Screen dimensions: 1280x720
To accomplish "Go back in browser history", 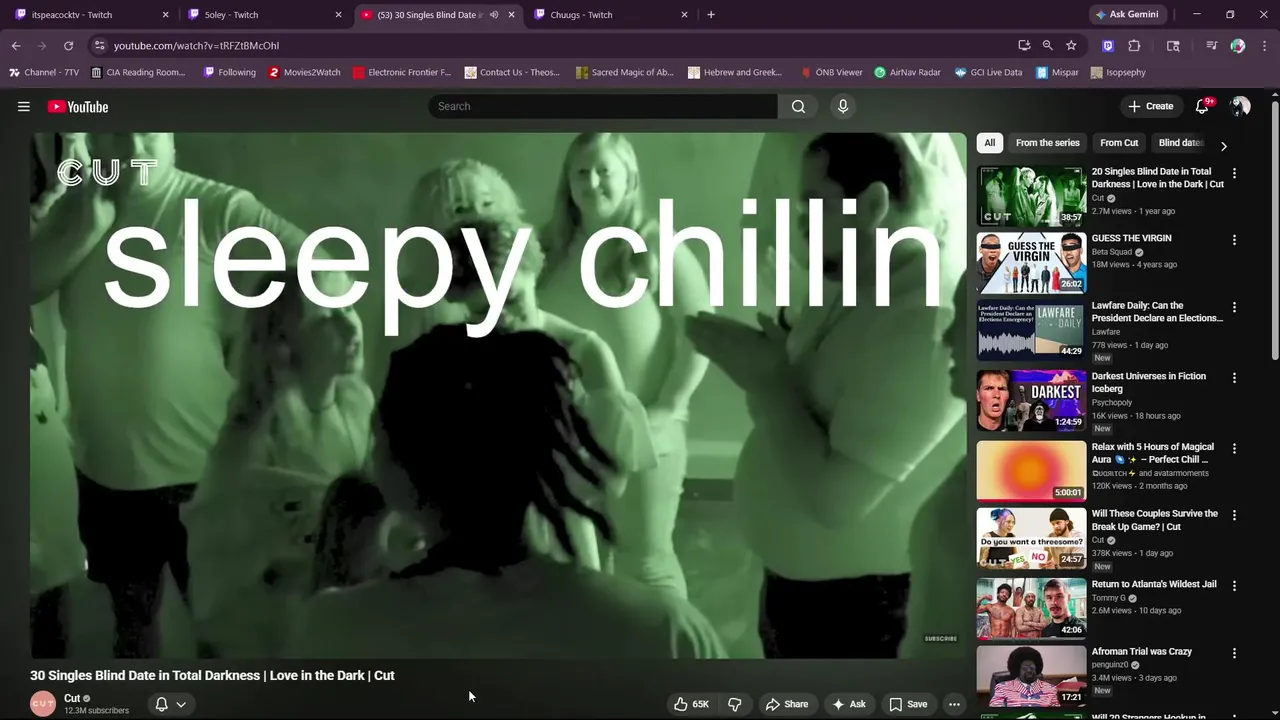I will pyautogui.click(x=16, y=45).
